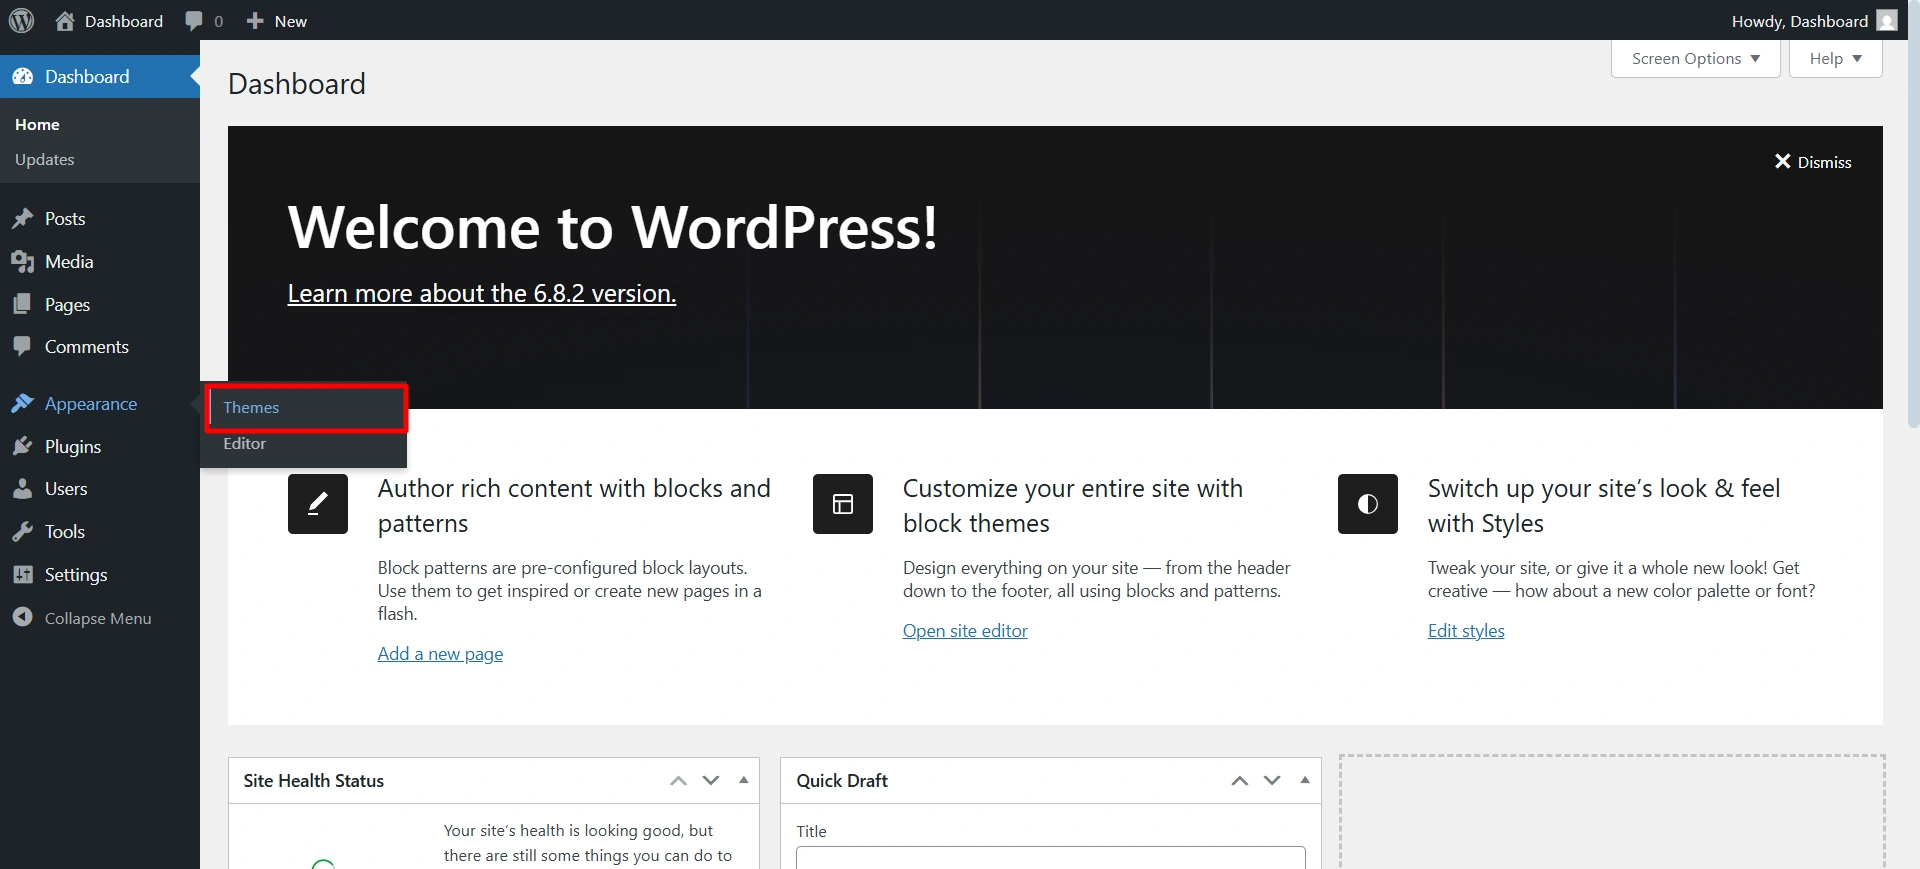Click Collapse Menu text
This screenshot has height=869, width=1920.
(x=98, y=618)
